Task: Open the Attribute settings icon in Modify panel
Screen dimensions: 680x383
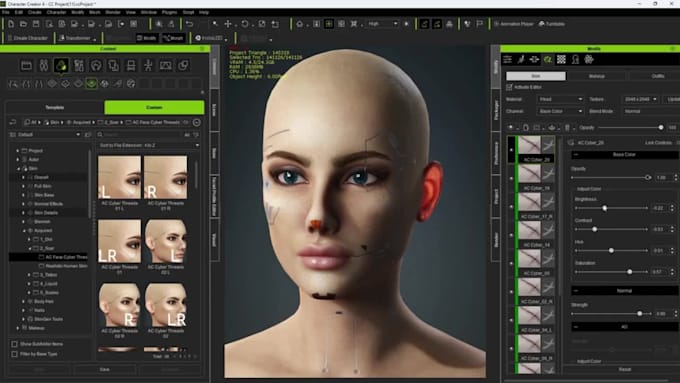Action: (x=507, y=59)
